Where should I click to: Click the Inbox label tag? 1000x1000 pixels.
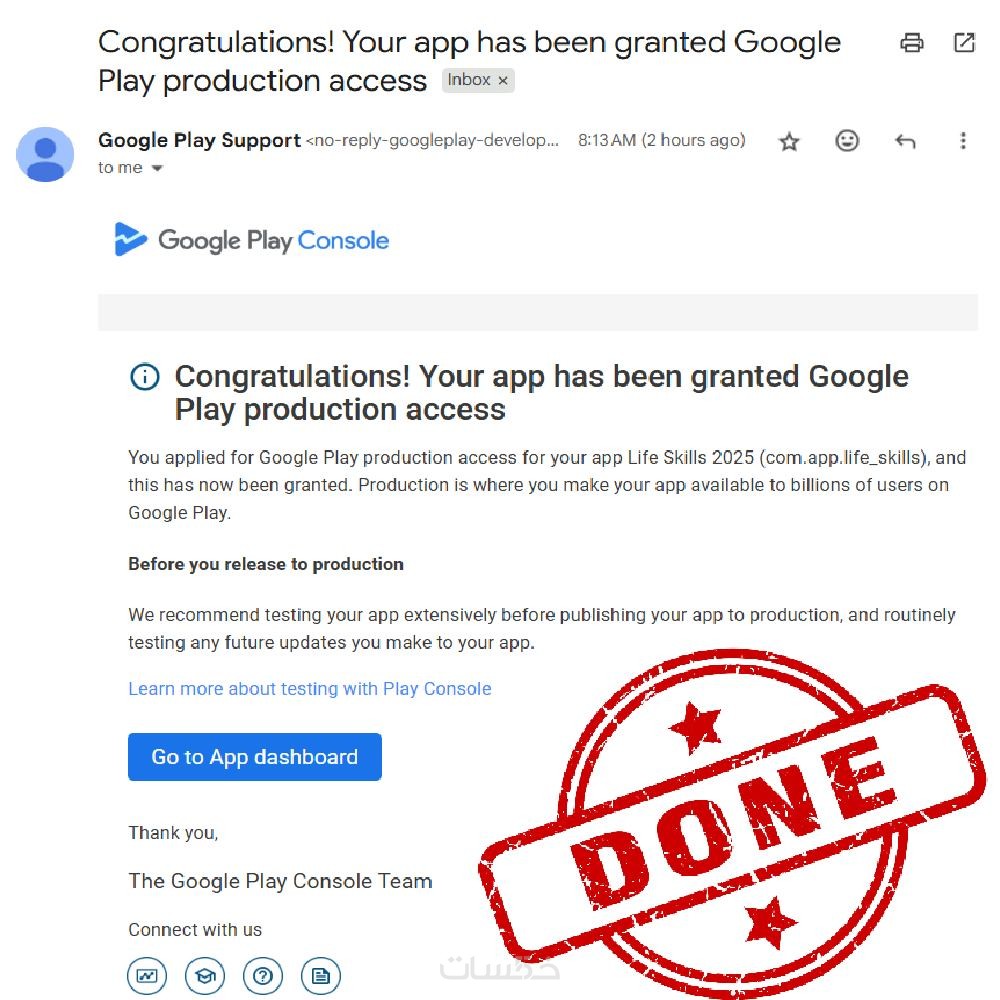[x=468, y=81]
